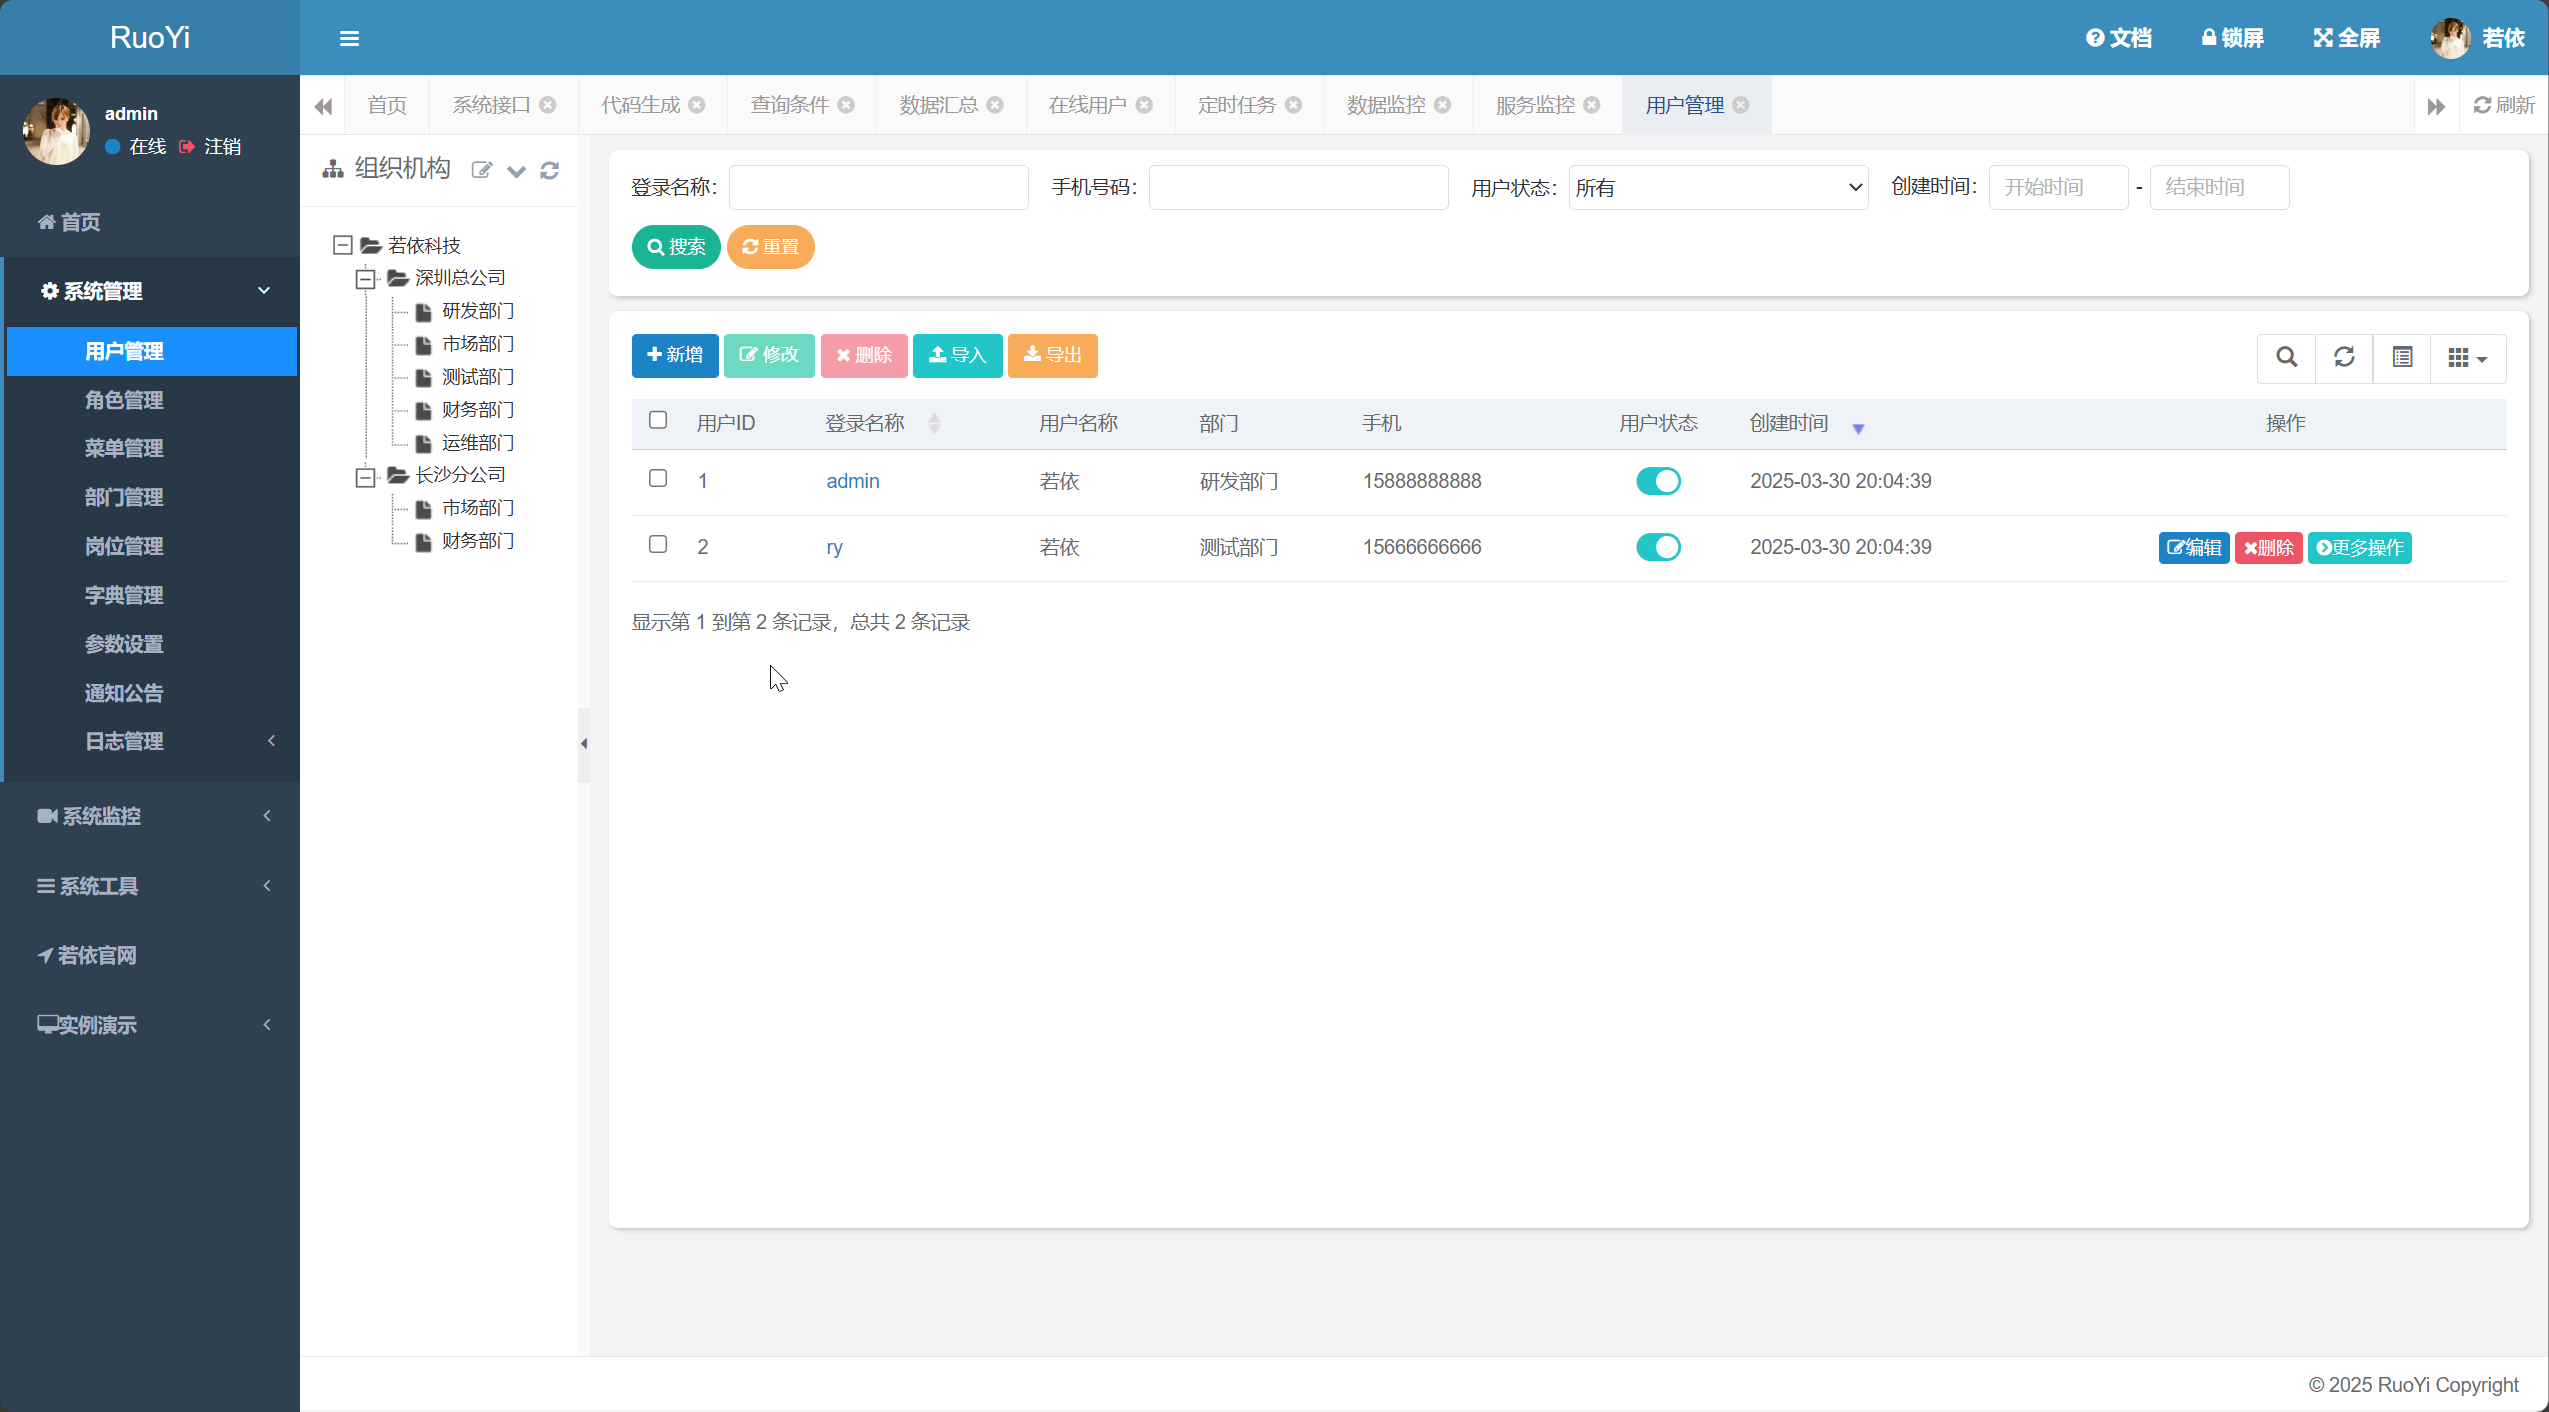The width and height of the screenshot is (2549, 1412).
Task: Select the checkbox for user ry
Action: (658, 544)
